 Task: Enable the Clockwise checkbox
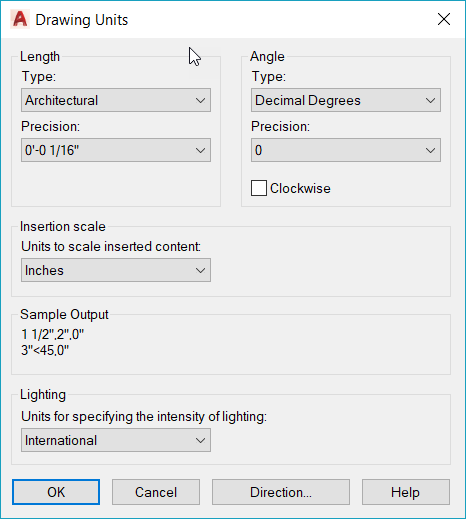click(259, 188)
